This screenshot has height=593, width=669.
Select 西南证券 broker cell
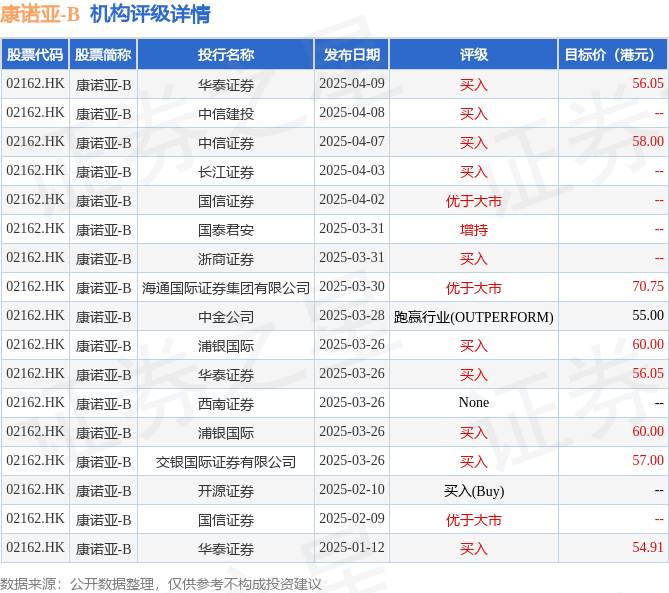point(226,404)
